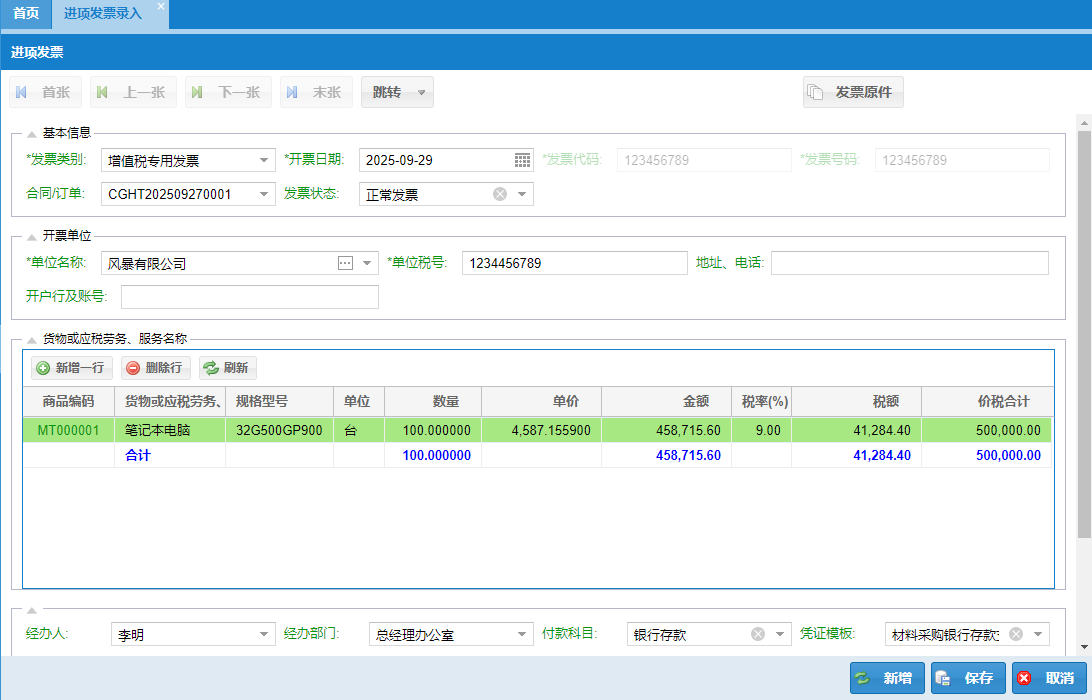Click 新增一行 to add a row

coord(72,368)
